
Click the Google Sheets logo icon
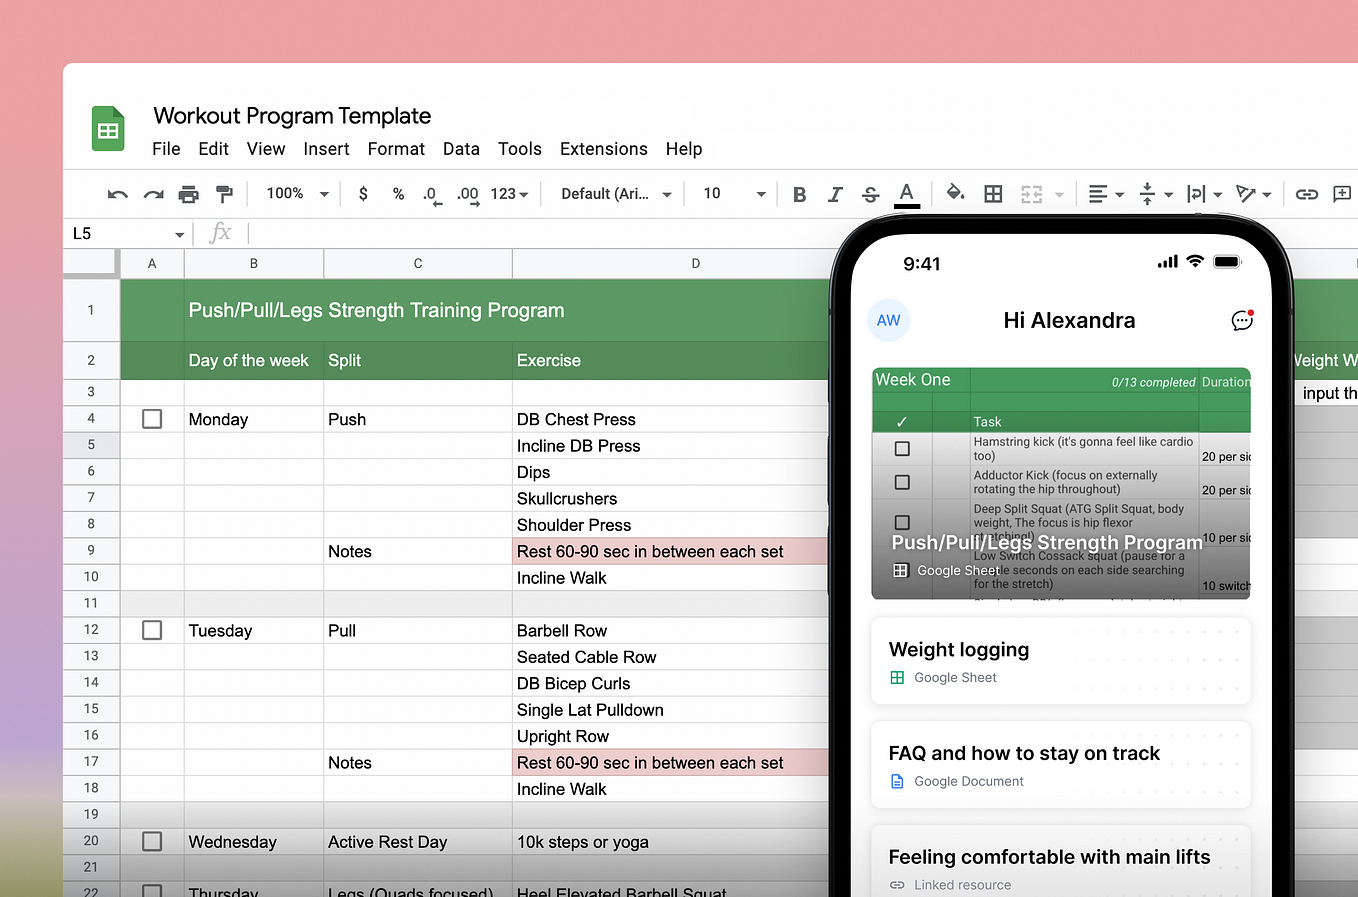point(108,129)
